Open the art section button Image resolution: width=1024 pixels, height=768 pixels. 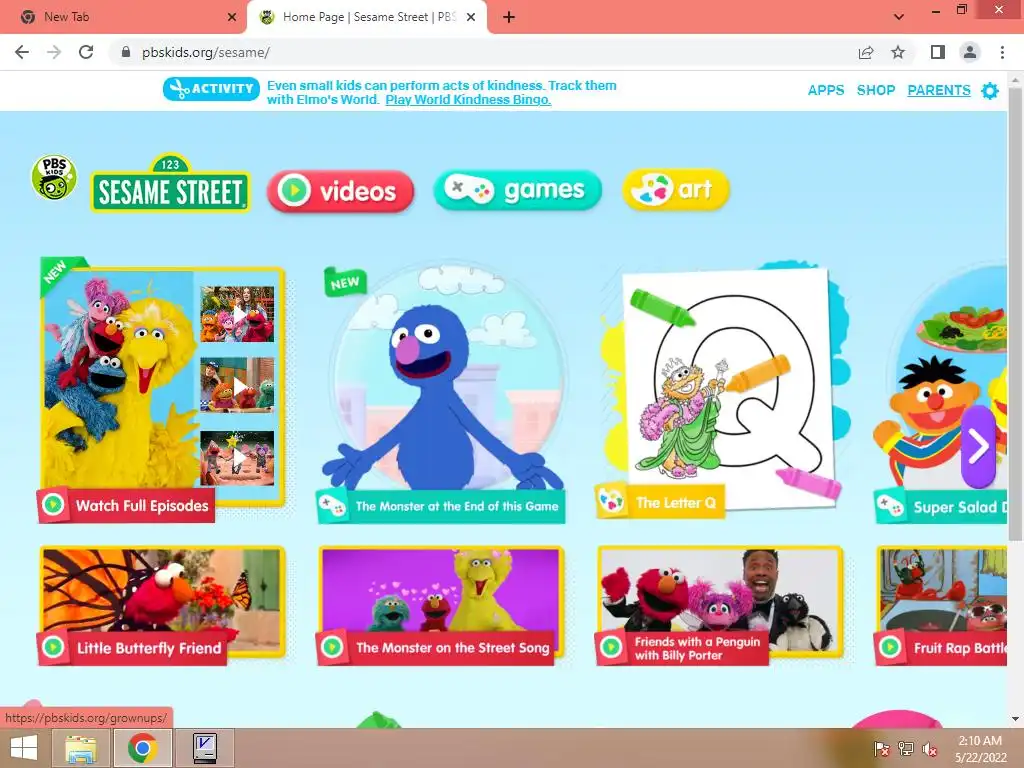[676, 189]
